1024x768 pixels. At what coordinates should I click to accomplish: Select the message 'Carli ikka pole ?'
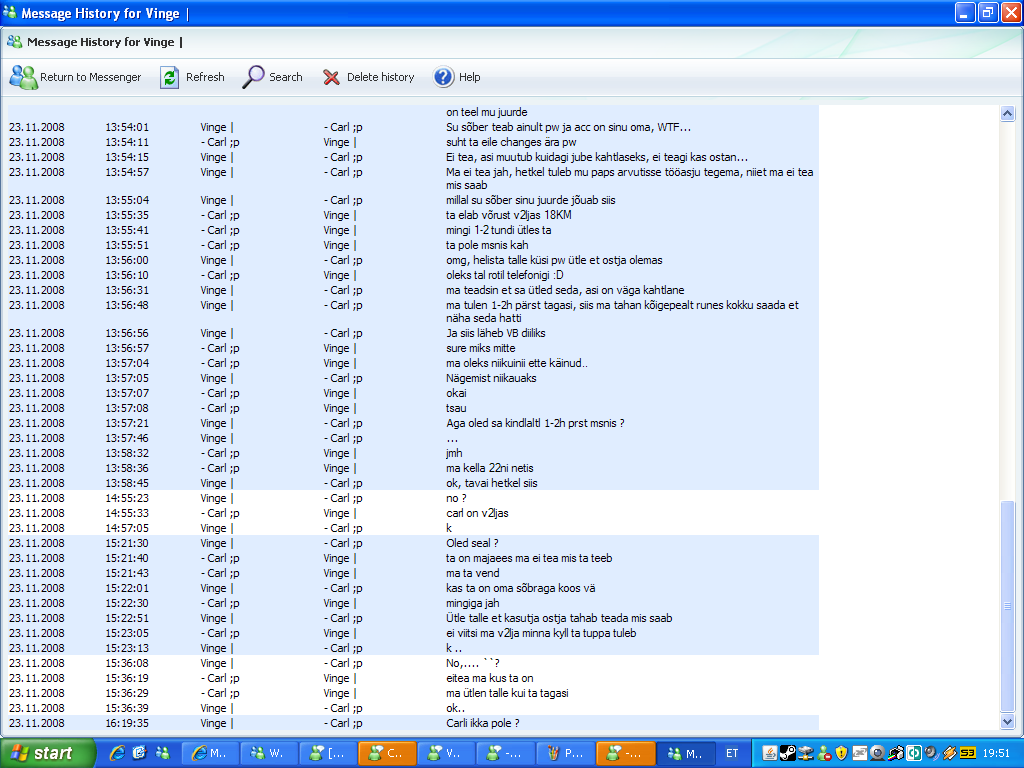482,723
